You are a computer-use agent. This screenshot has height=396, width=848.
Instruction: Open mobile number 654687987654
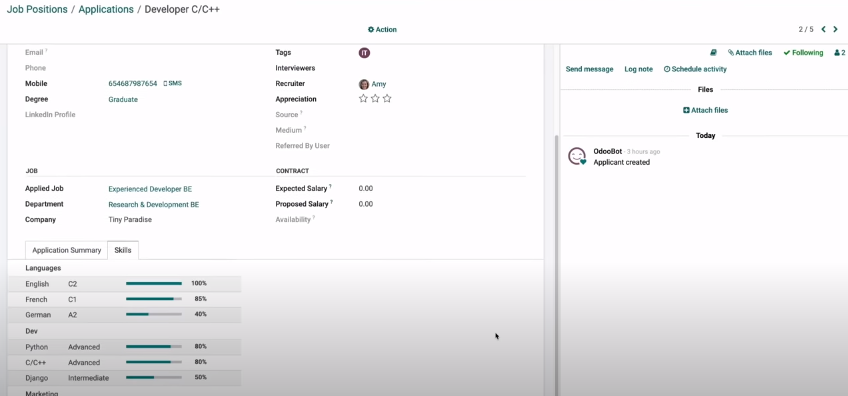tap(132, 84)
